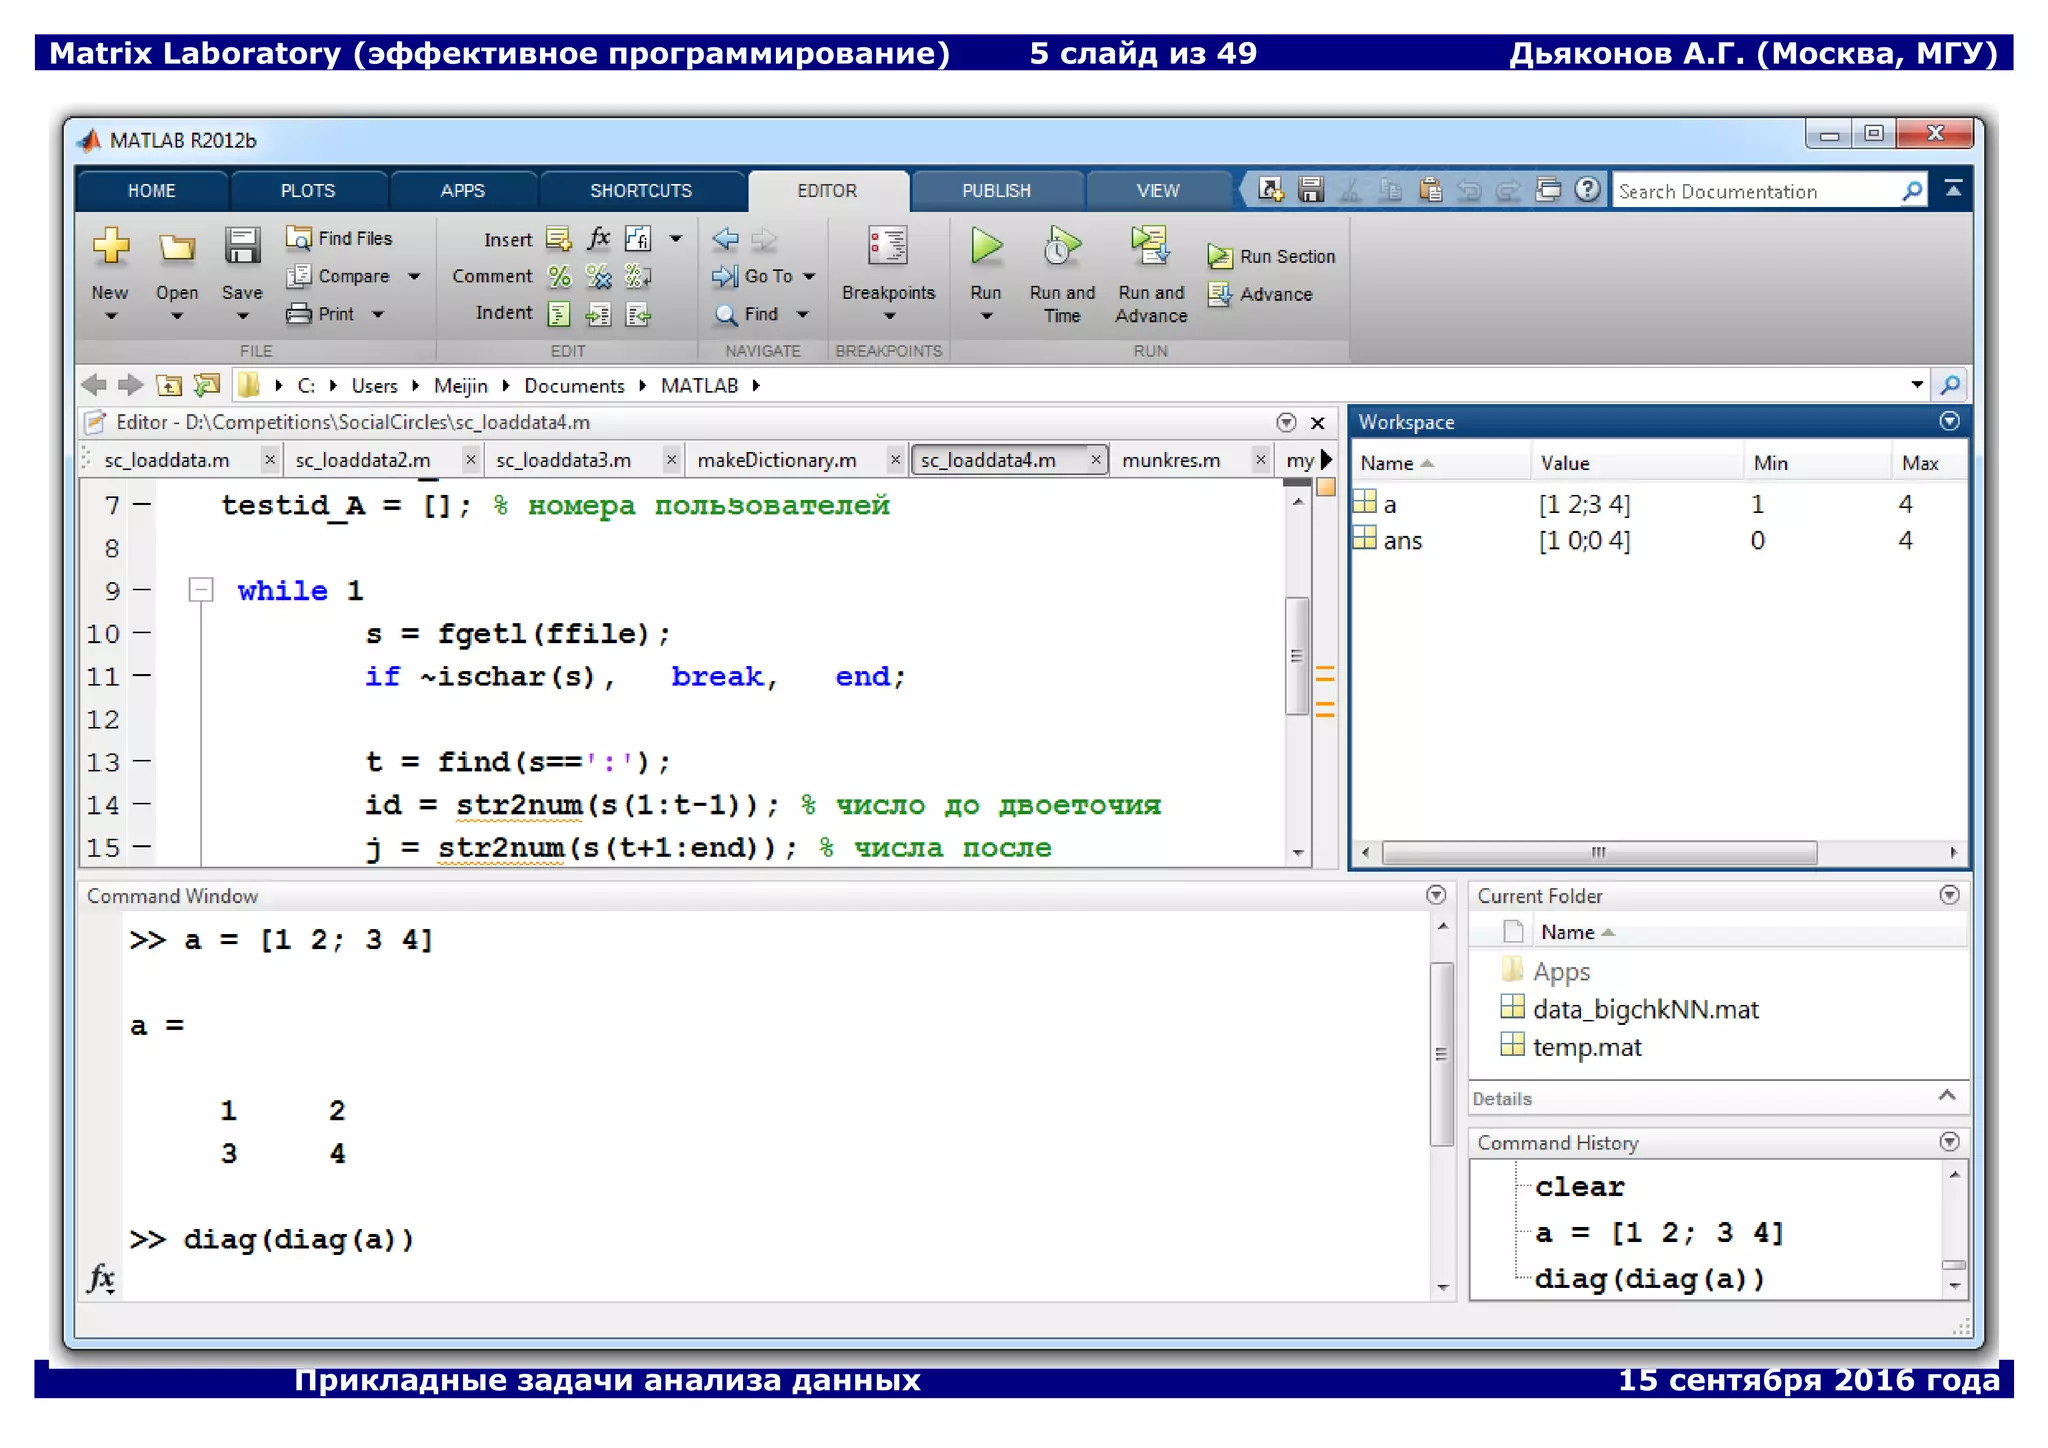This screenshot has height=1448, width=2048.
Task: Open the Workspace panel actions menu
Action: (x=1949, y=421)
